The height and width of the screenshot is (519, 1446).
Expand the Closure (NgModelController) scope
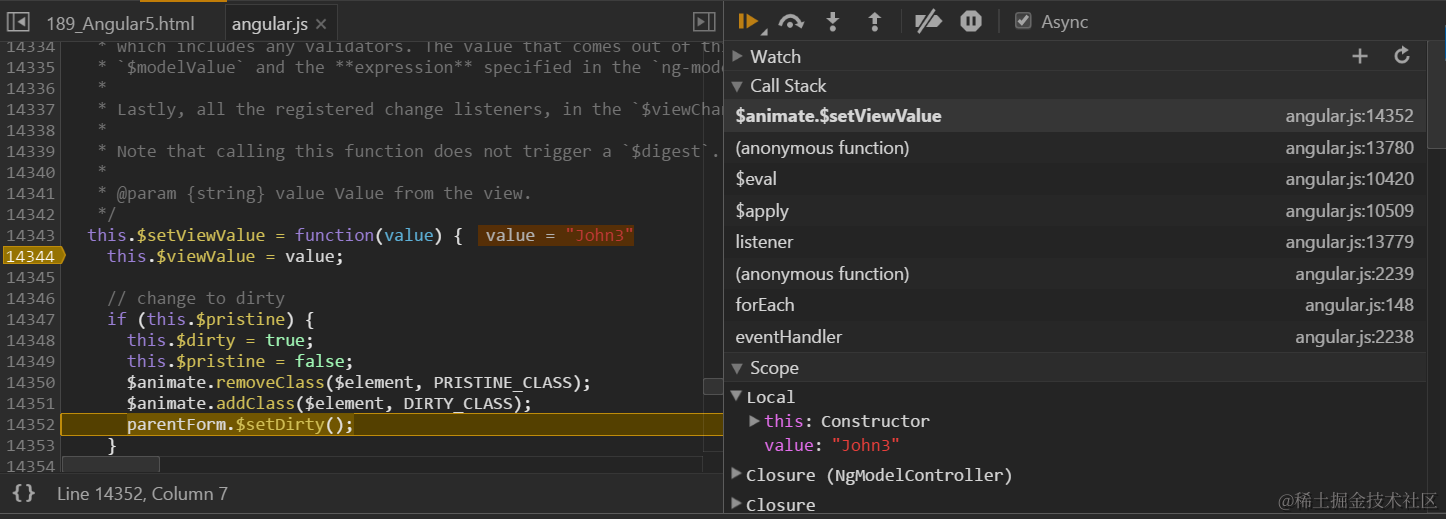click(737, 474)
